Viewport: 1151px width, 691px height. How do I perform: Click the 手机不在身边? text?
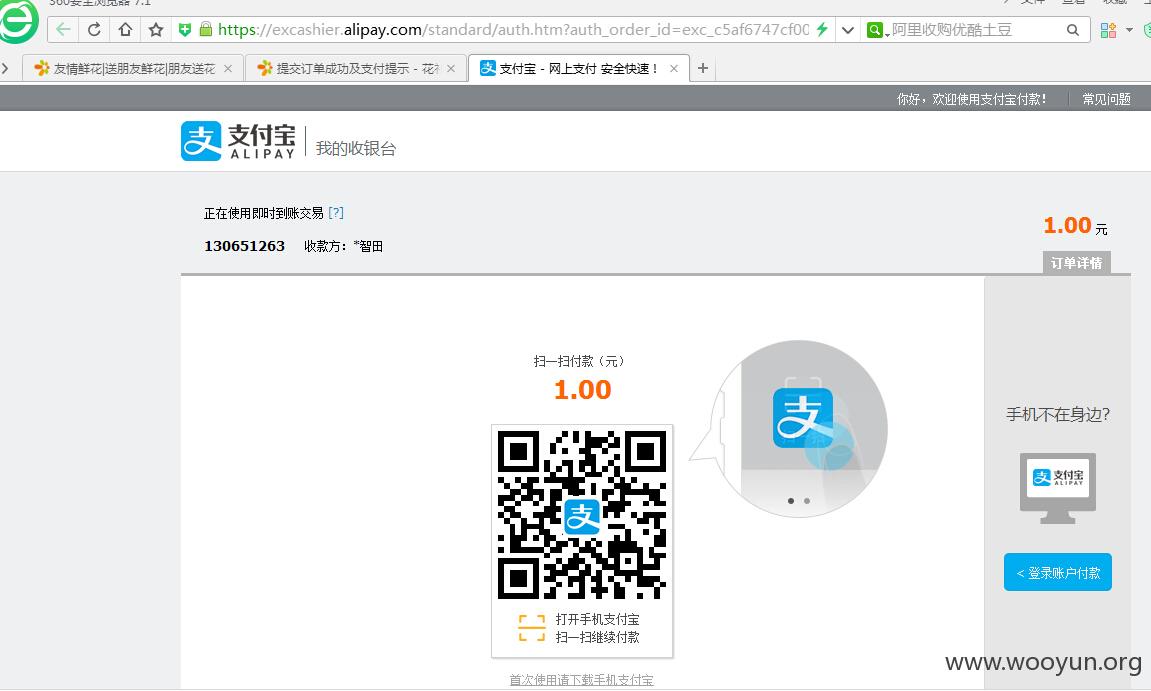pyautogui.click(x=1058, y=415)
